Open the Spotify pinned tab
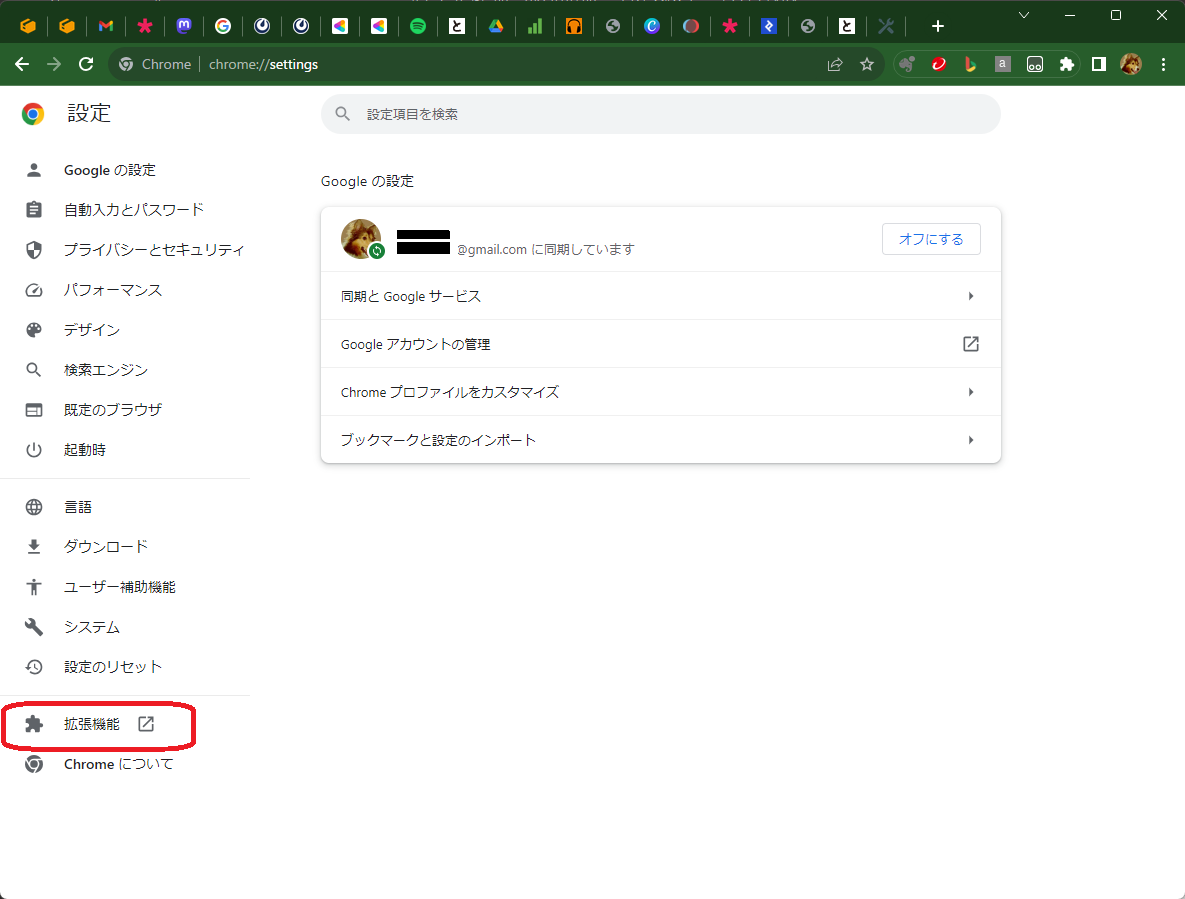The width and height of the screenshot is (1185, 899). [x=418, y=25]
